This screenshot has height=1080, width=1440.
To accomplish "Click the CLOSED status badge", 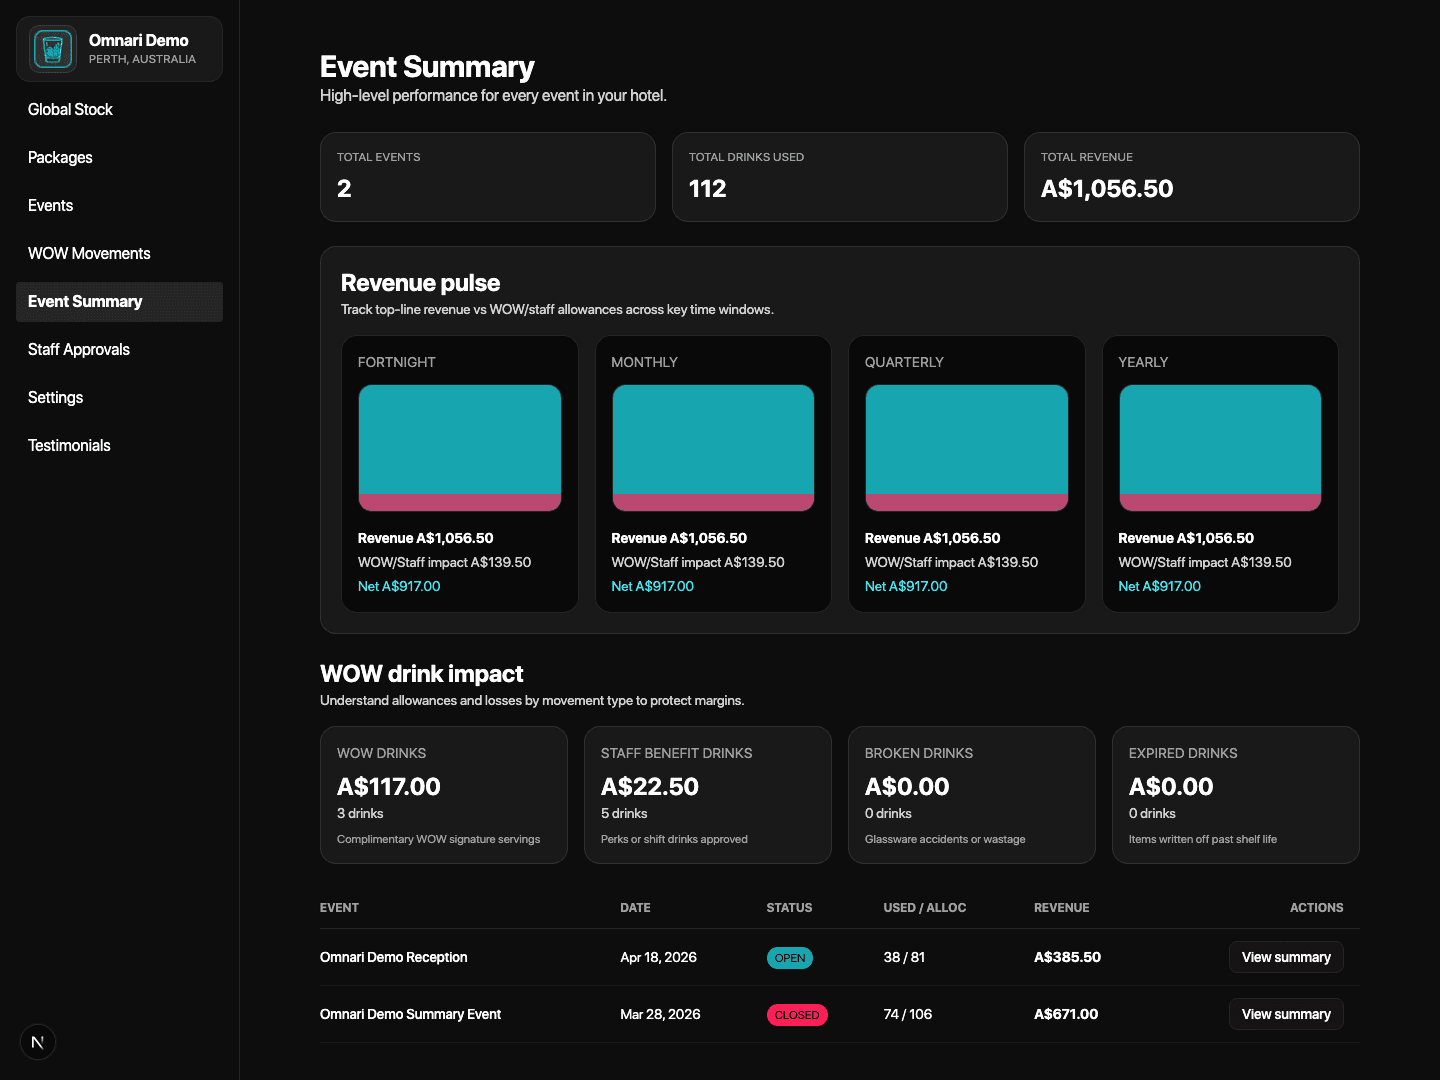I will [x=796, y=1015].
